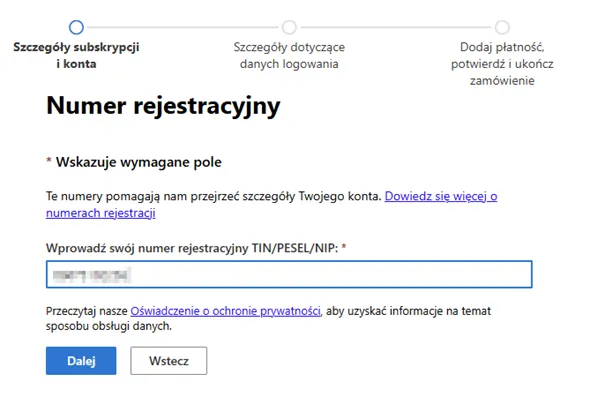Click progress line between first and second step
Screen dimensions: 605x404
pyautogui.click(x=182, y=27)
